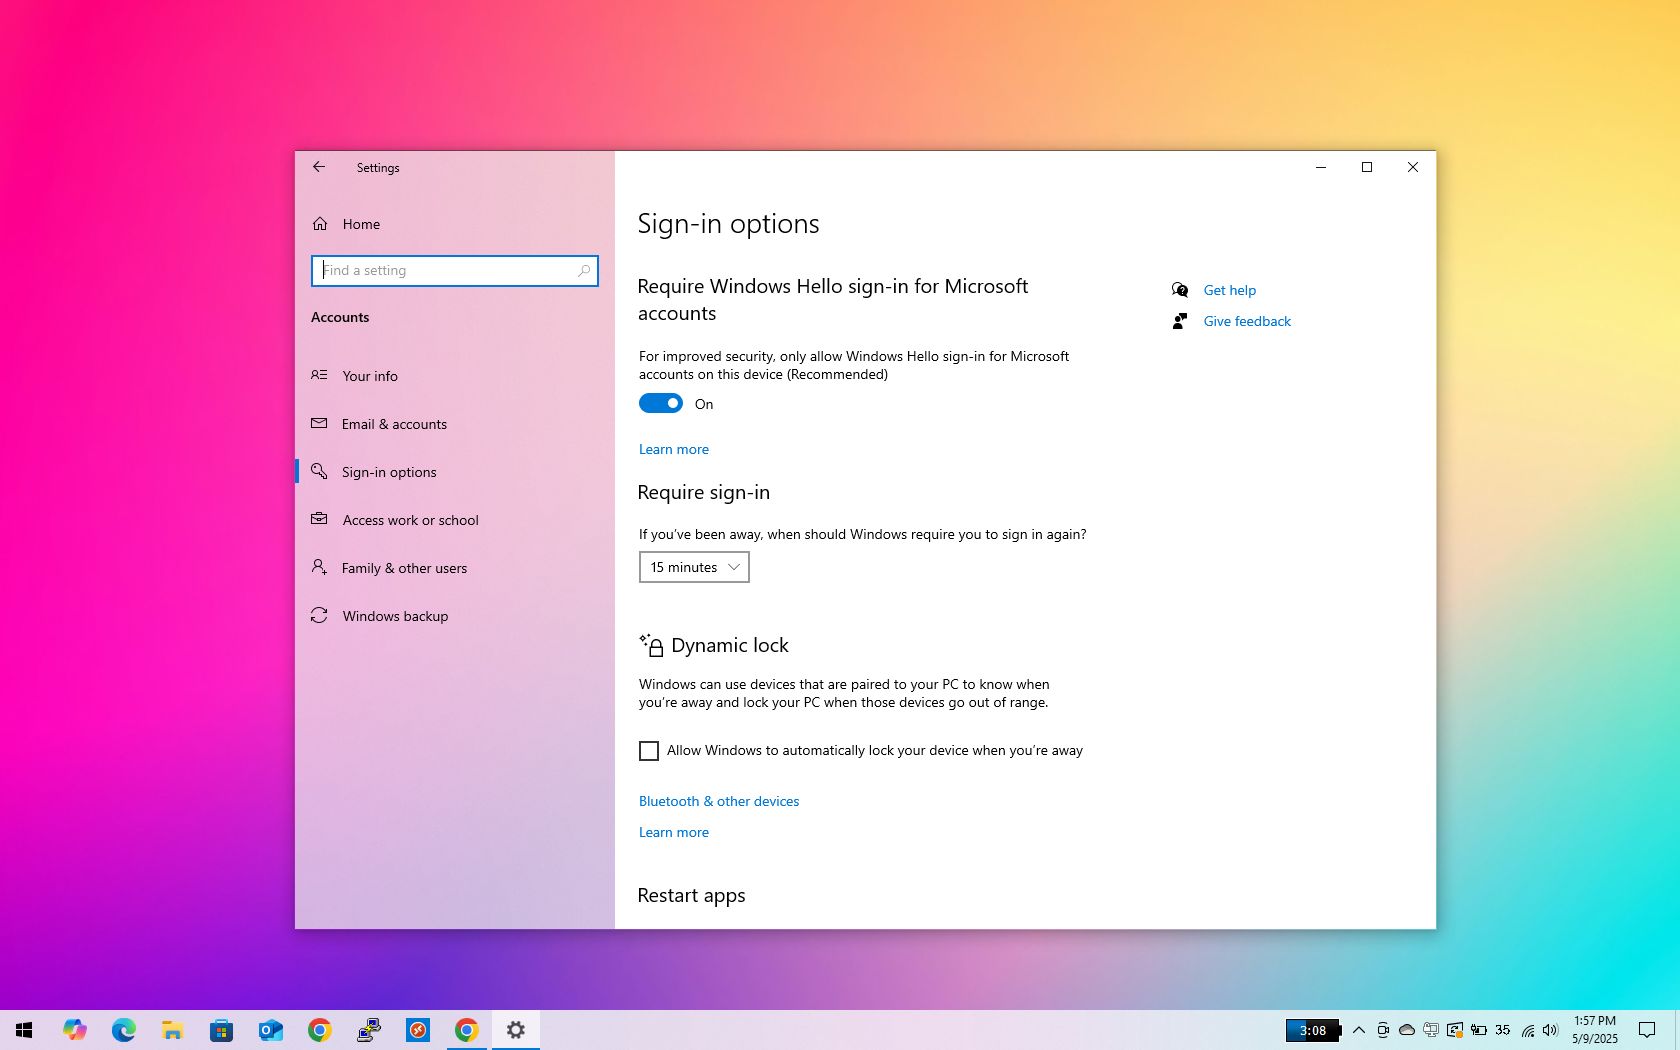Turn off Require Windows Hello sign-in toggle

(x=660, y=403)
